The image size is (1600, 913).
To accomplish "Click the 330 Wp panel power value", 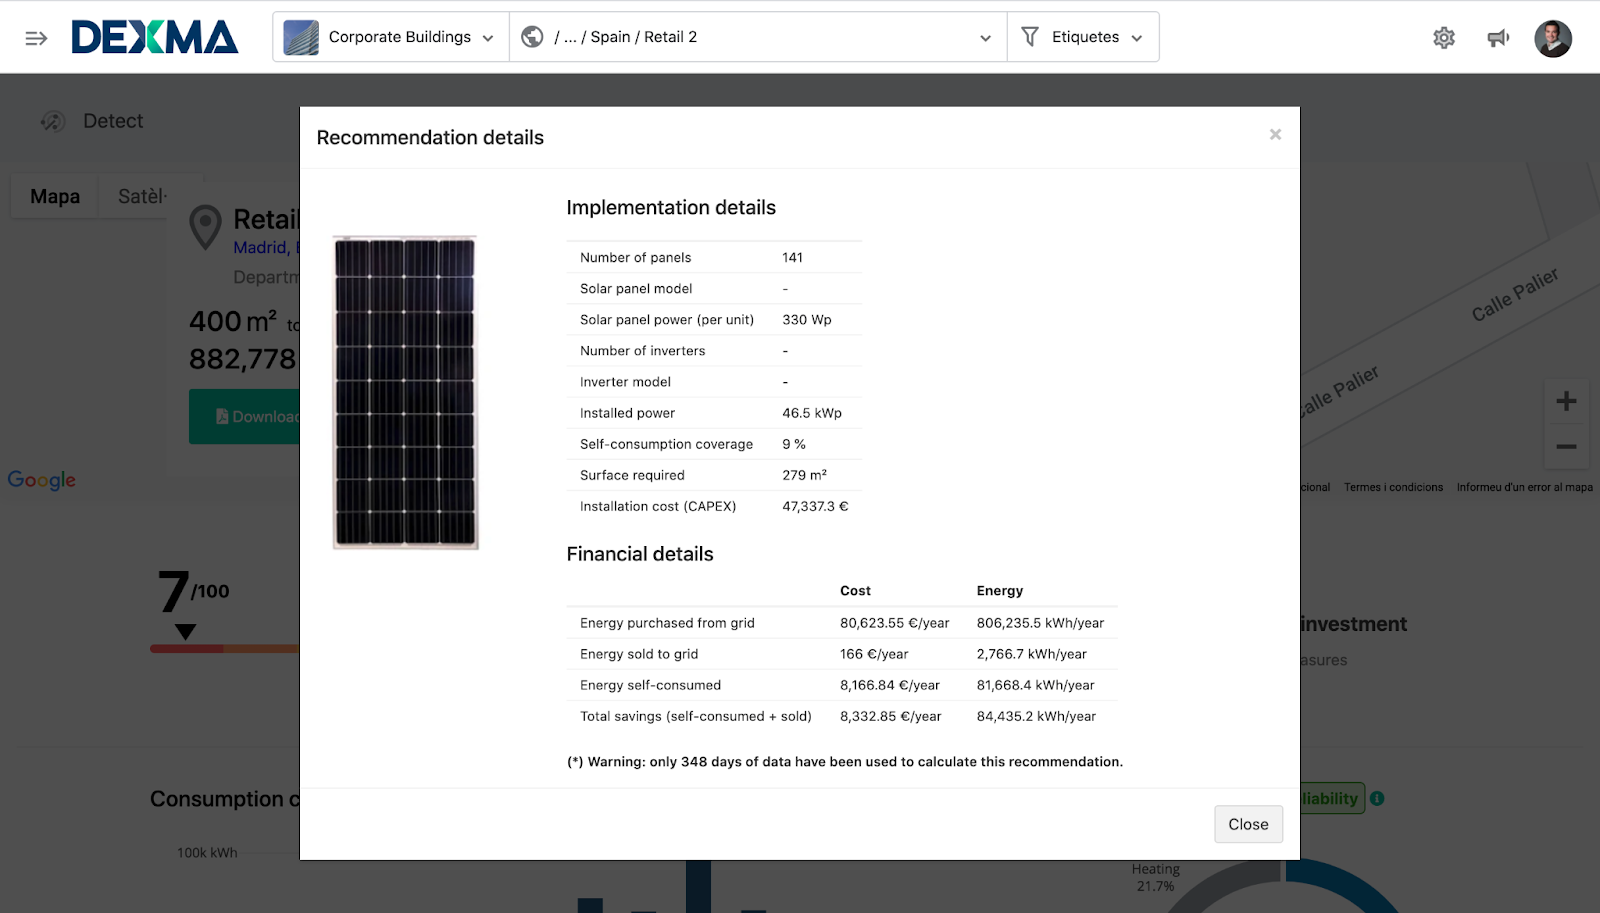I will (x=806, y=319).
